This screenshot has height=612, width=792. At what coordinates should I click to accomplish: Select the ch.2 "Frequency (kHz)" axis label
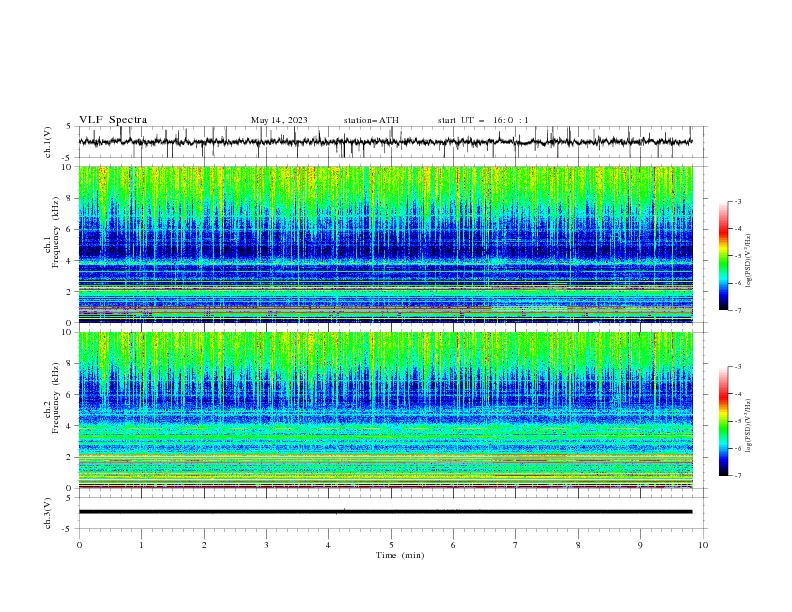click(x=56, y=398)
